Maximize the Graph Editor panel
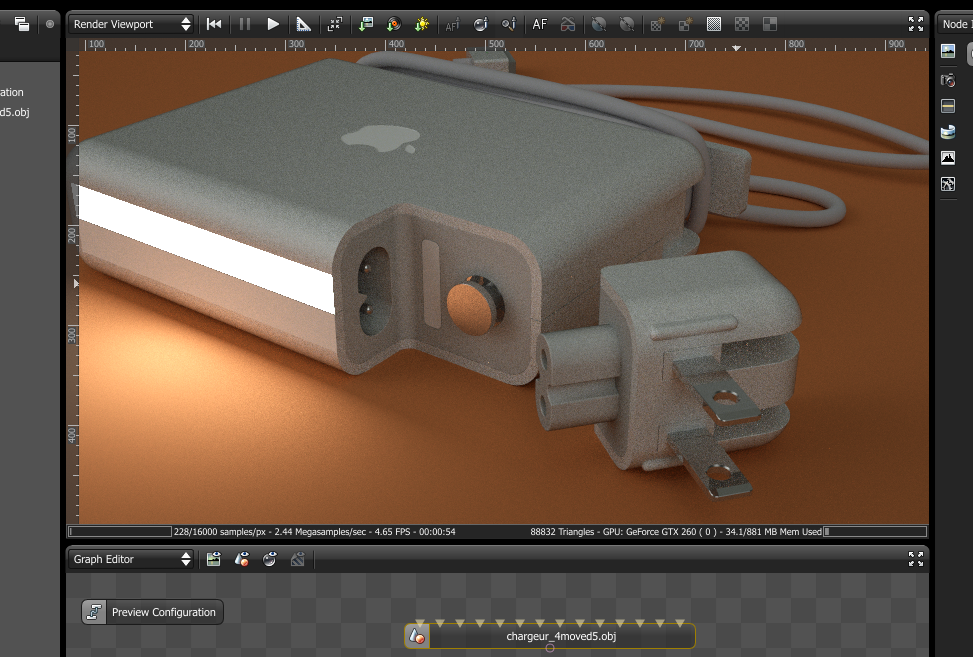 click(x=916, y=559)
